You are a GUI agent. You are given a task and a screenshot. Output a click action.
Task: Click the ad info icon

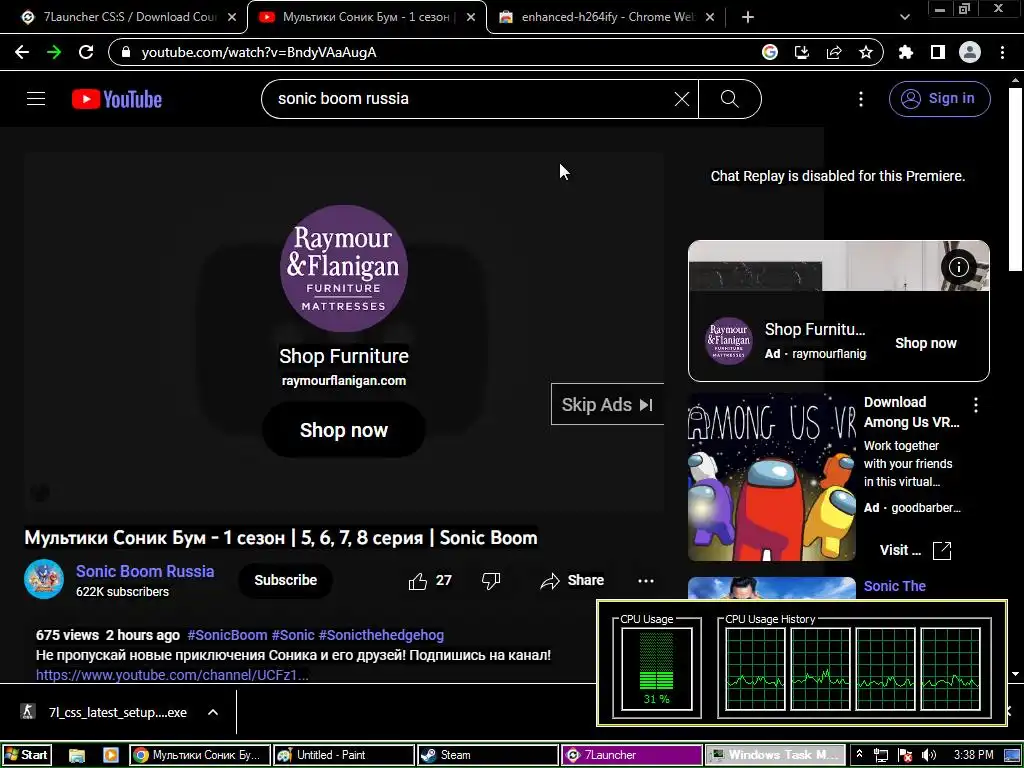click(x=959, y=266)
